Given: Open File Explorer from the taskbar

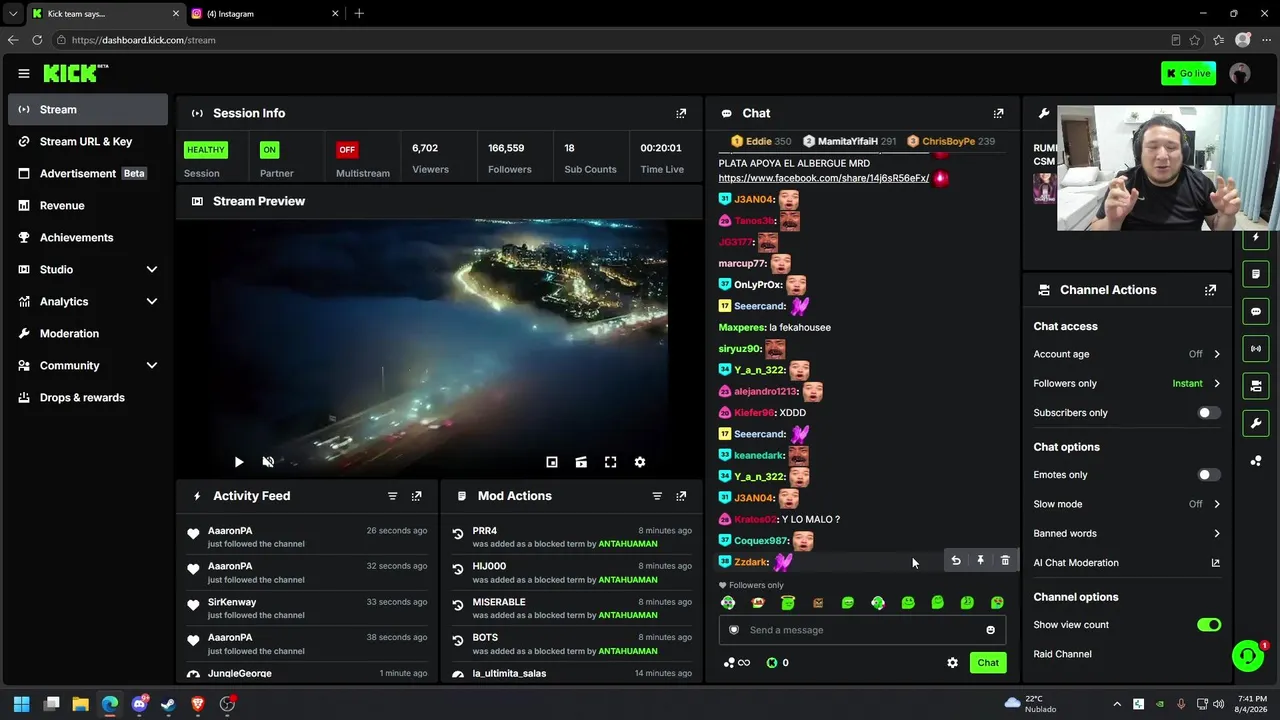Looking at the screenshot, I should click(81, 704).
